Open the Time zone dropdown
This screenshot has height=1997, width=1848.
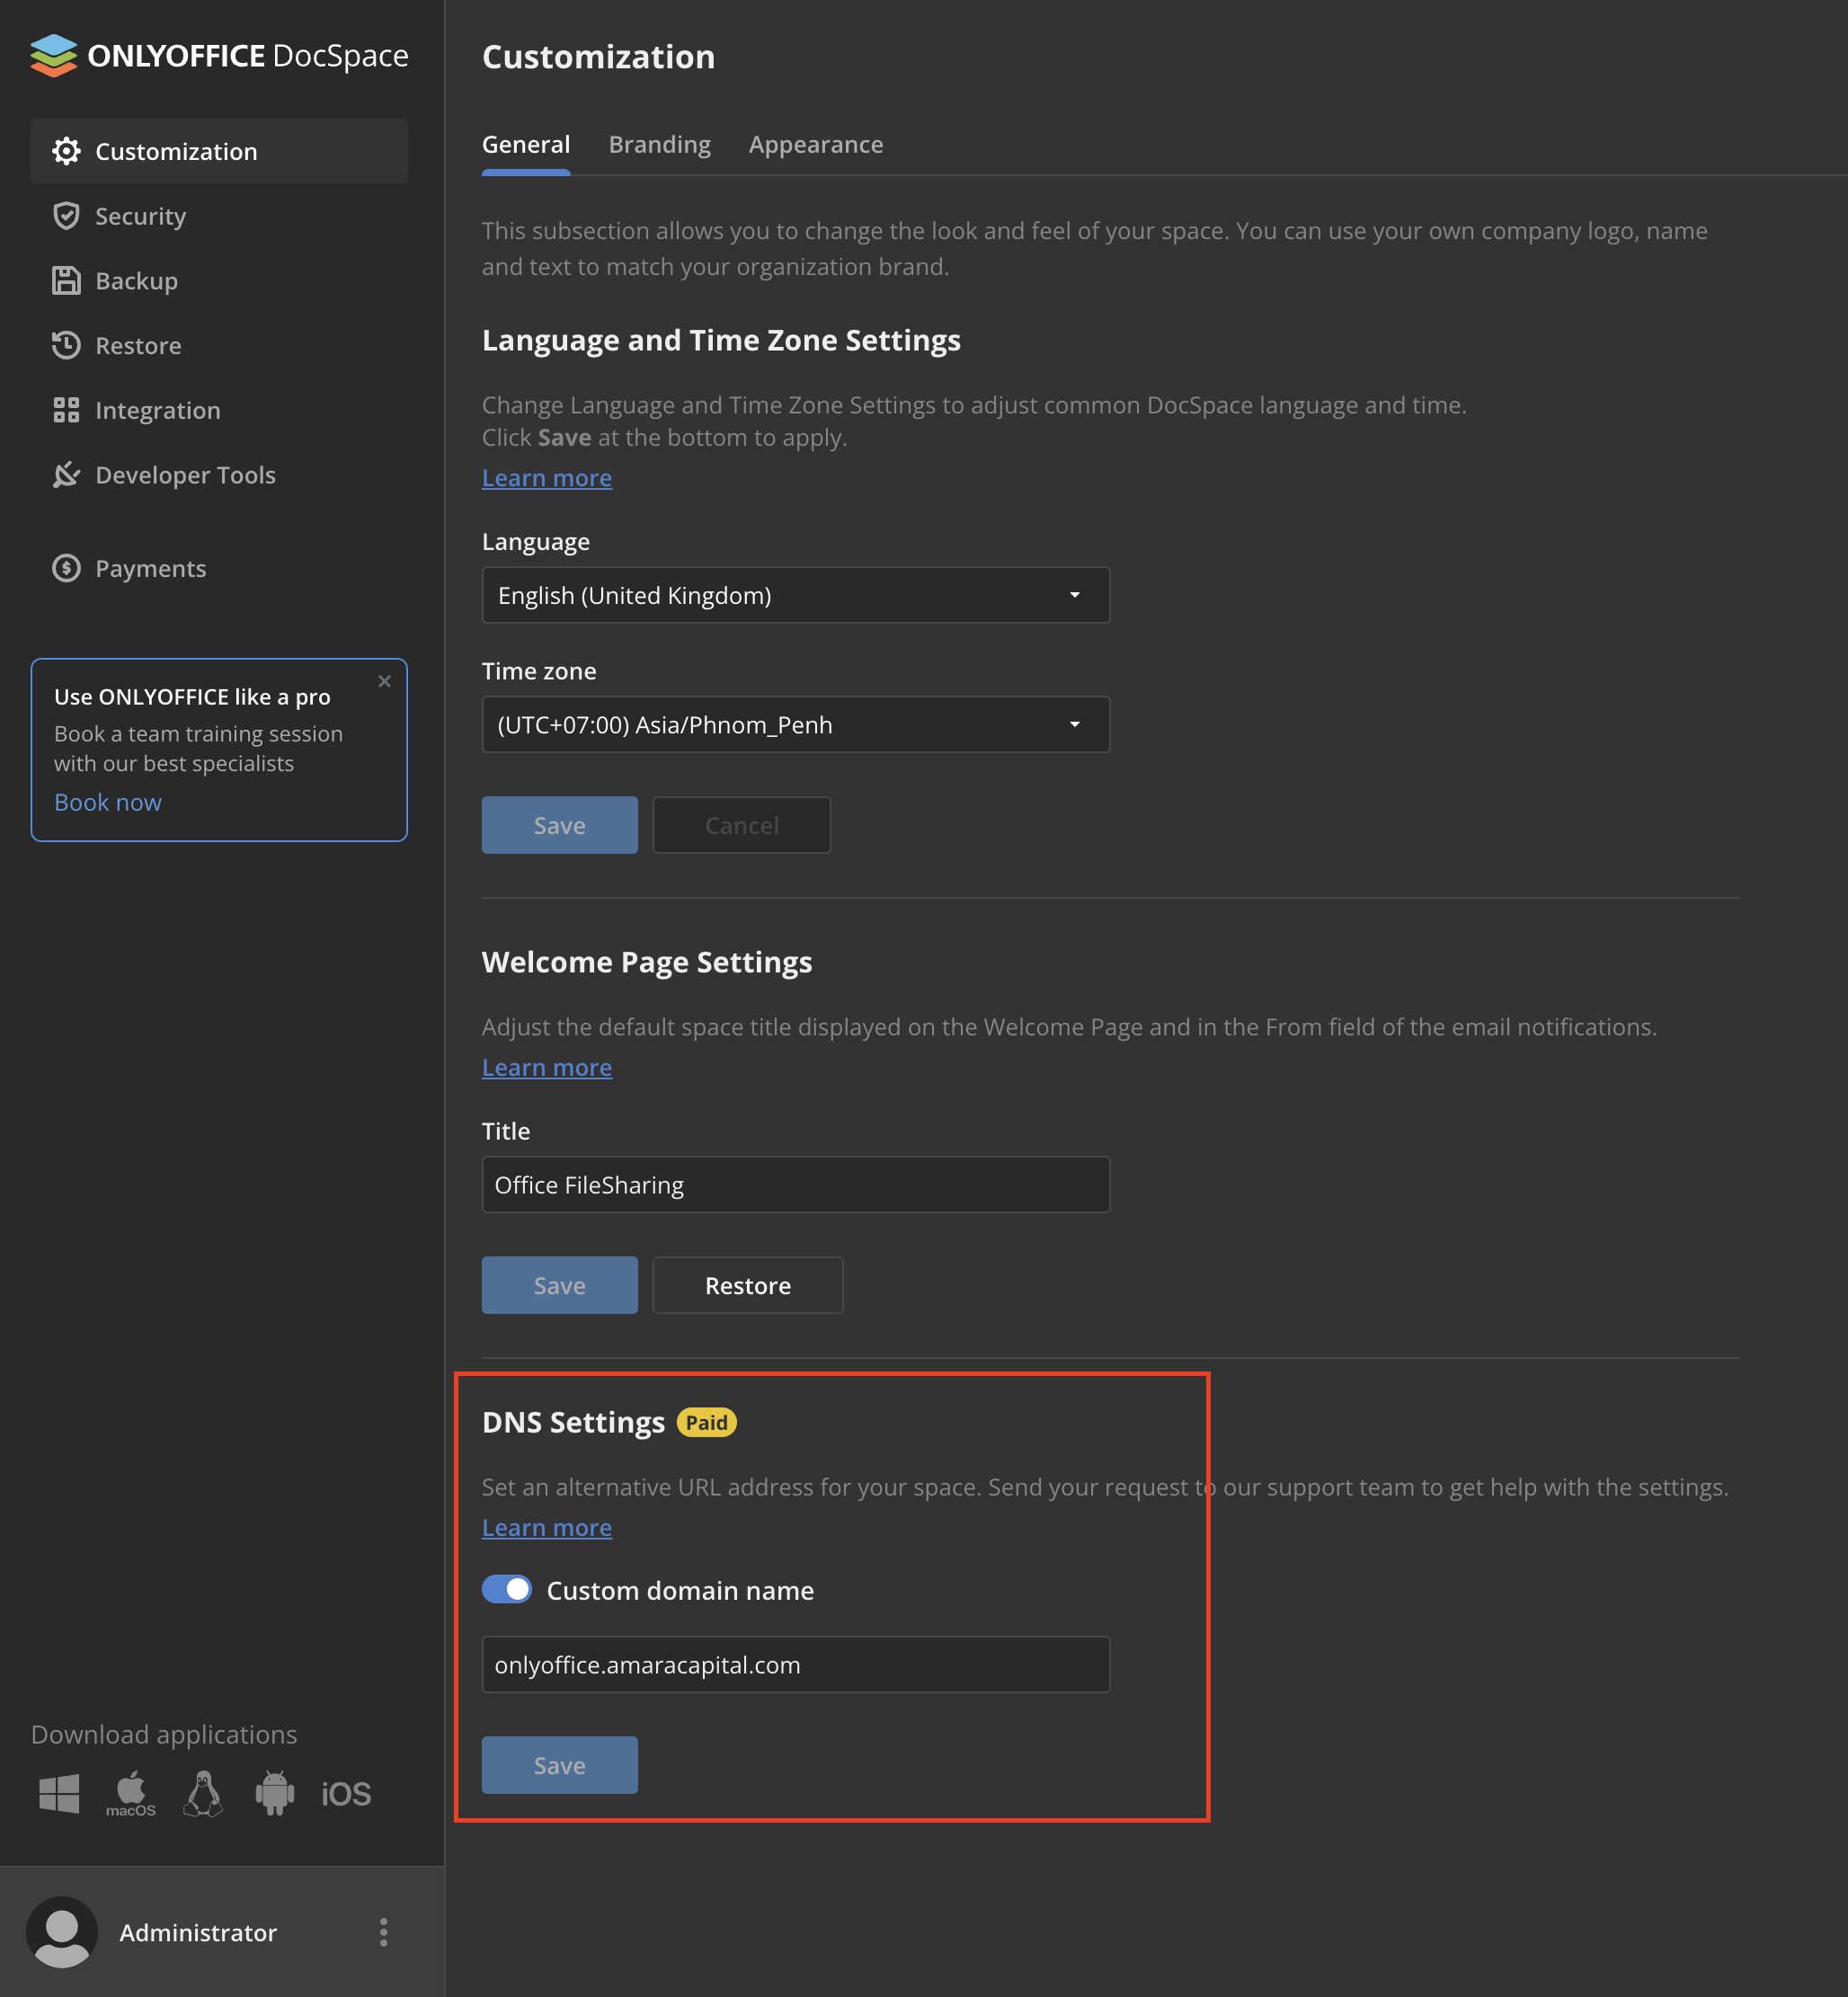[796, 724]
